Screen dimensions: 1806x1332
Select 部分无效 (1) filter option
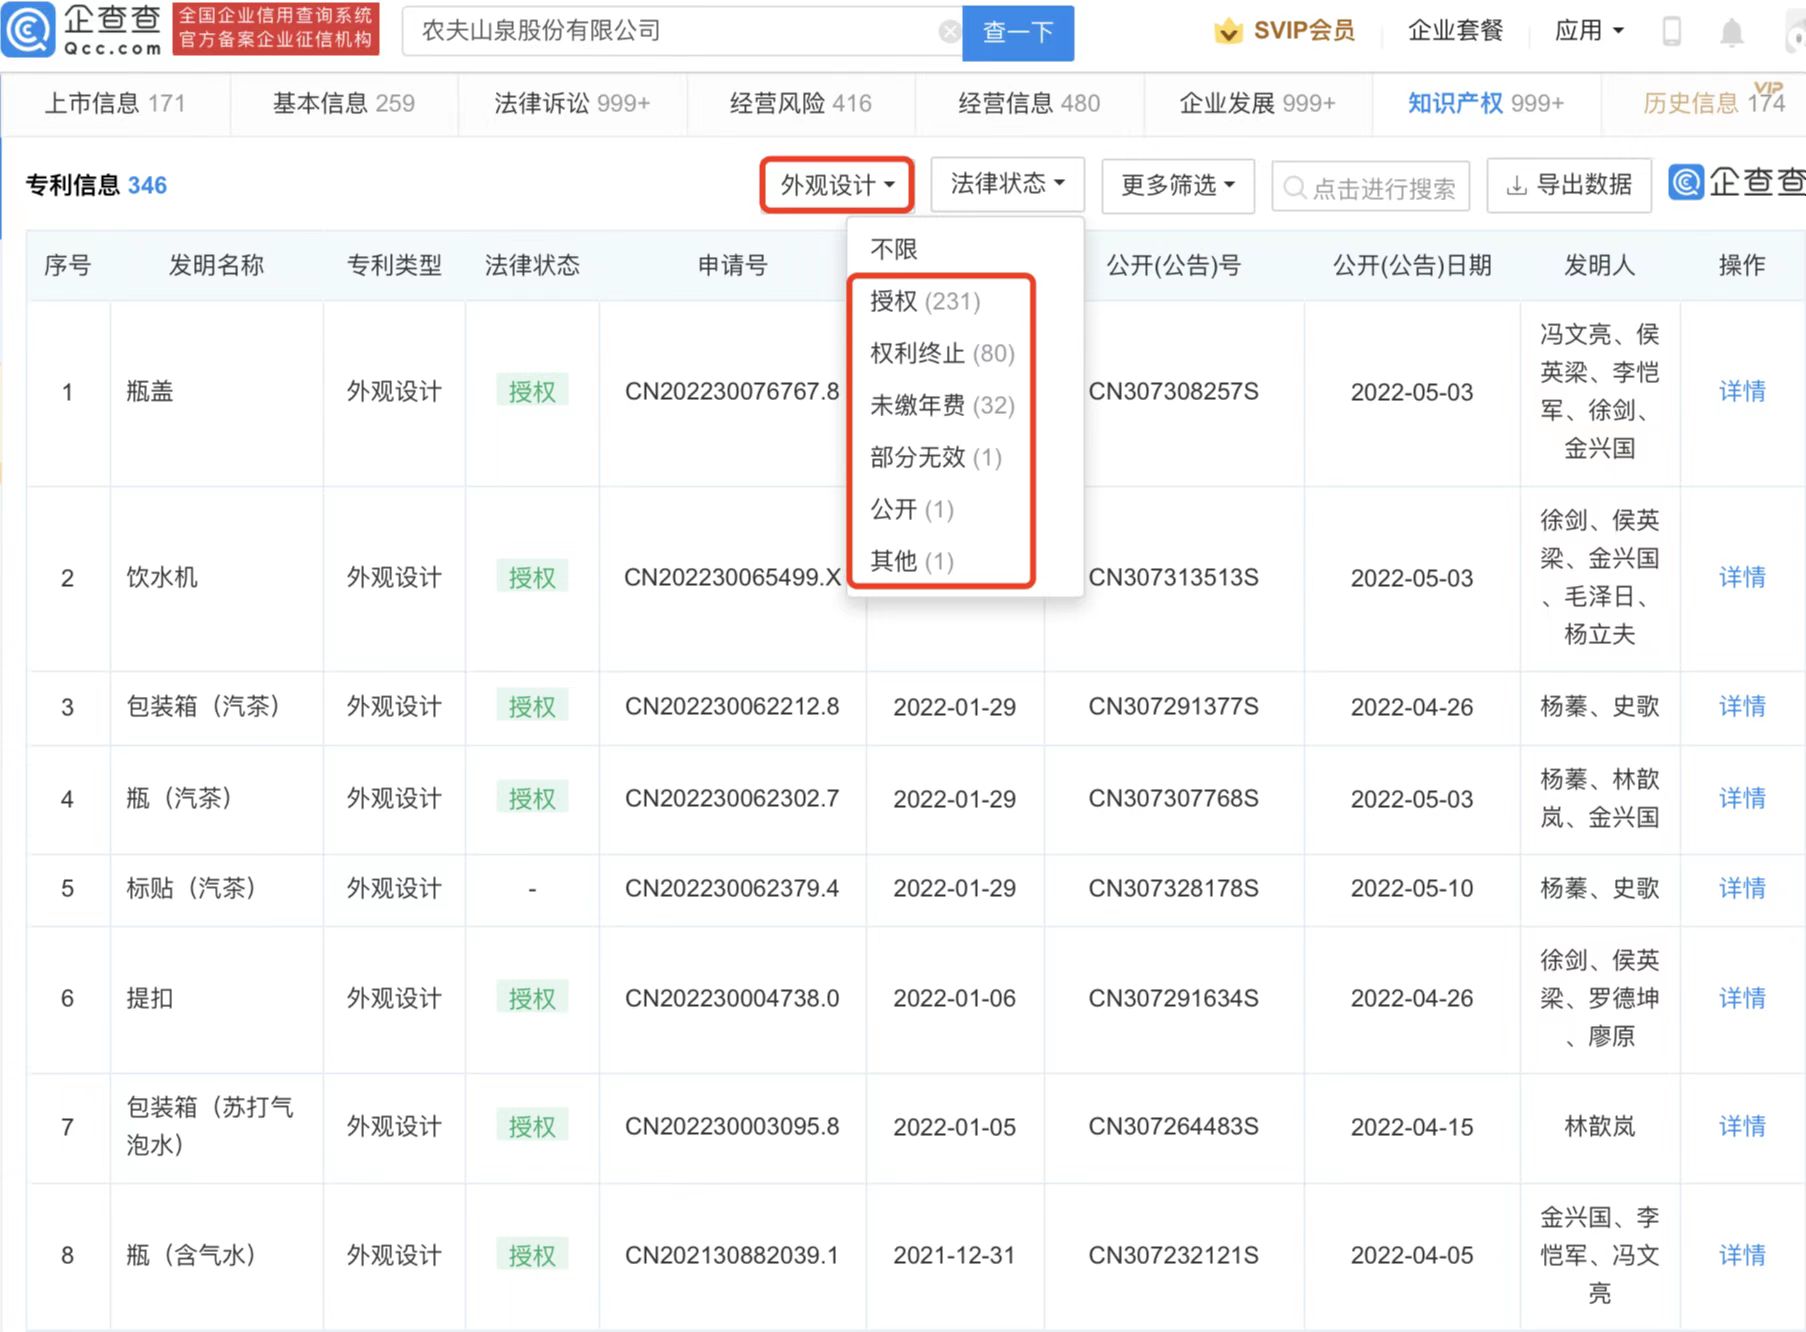936,457
